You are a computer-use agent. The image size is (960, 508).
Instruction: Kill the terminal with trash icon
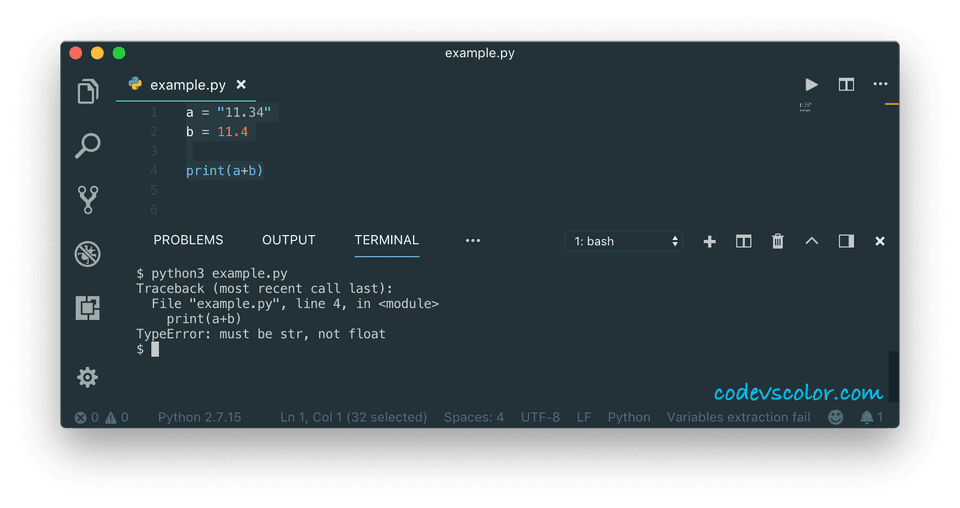(778, 241)
